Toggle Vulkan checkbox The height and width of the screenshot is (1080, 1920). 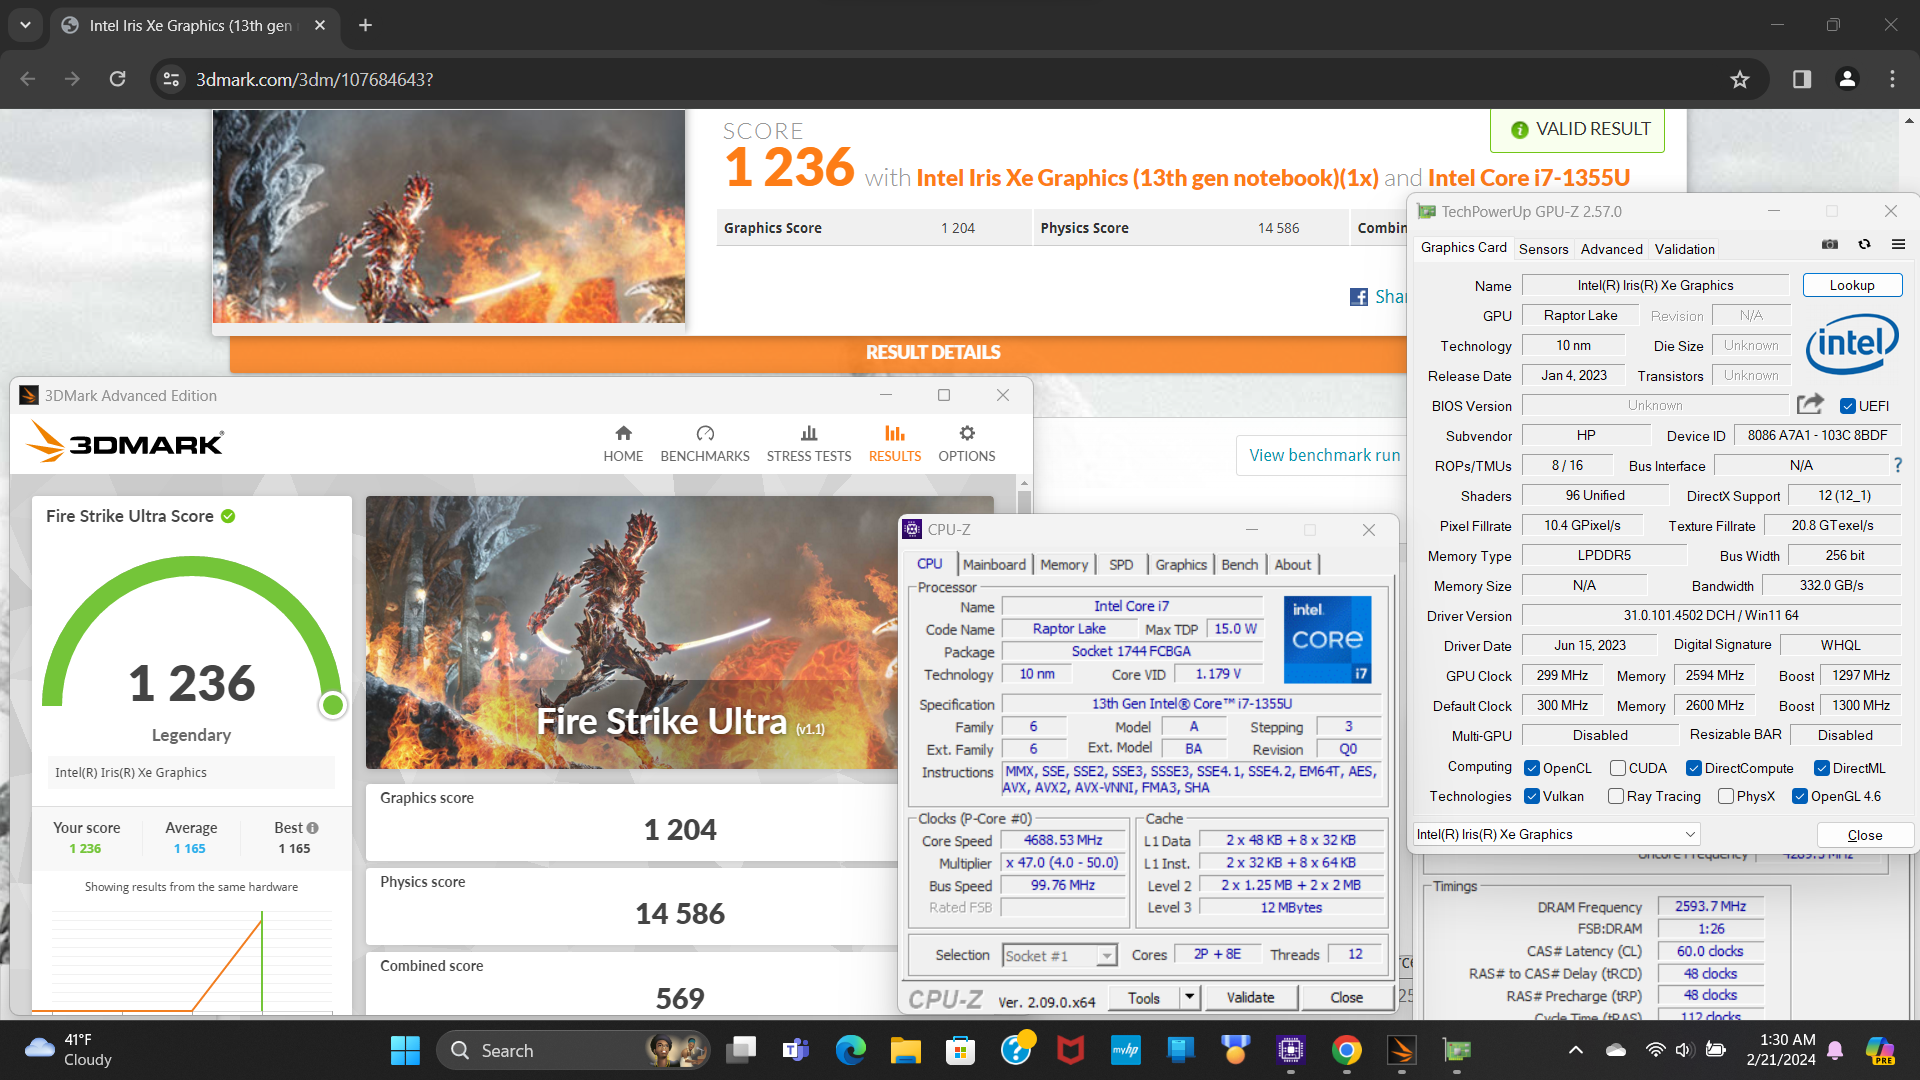tap(1531, 796)
